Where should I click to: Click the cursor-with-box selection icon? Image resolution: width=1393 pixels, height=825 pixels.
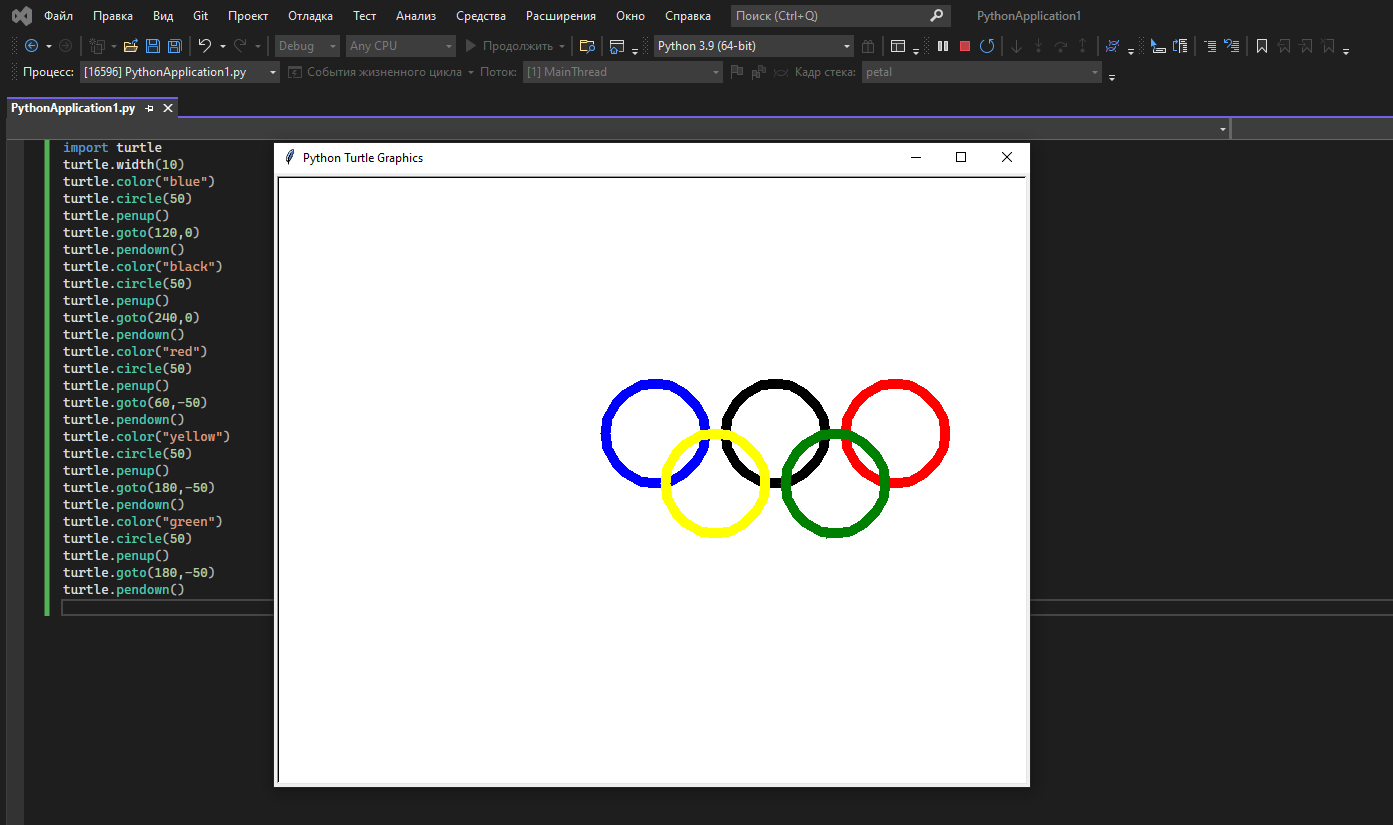click(x=1158, y=46)
